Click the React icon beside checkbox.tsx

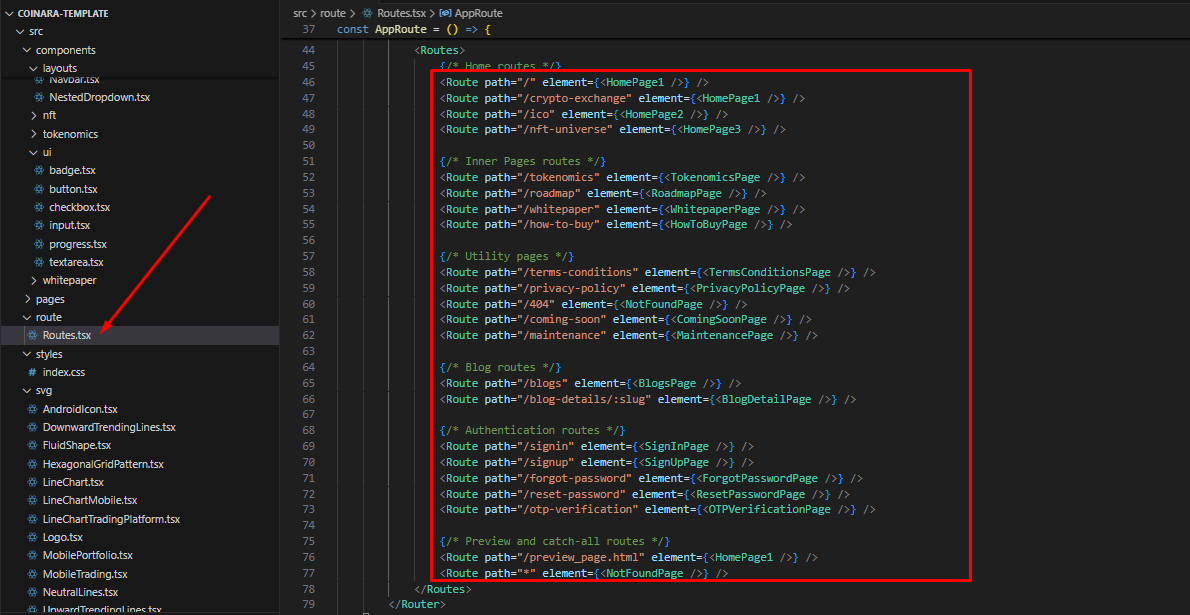[39, 207]
